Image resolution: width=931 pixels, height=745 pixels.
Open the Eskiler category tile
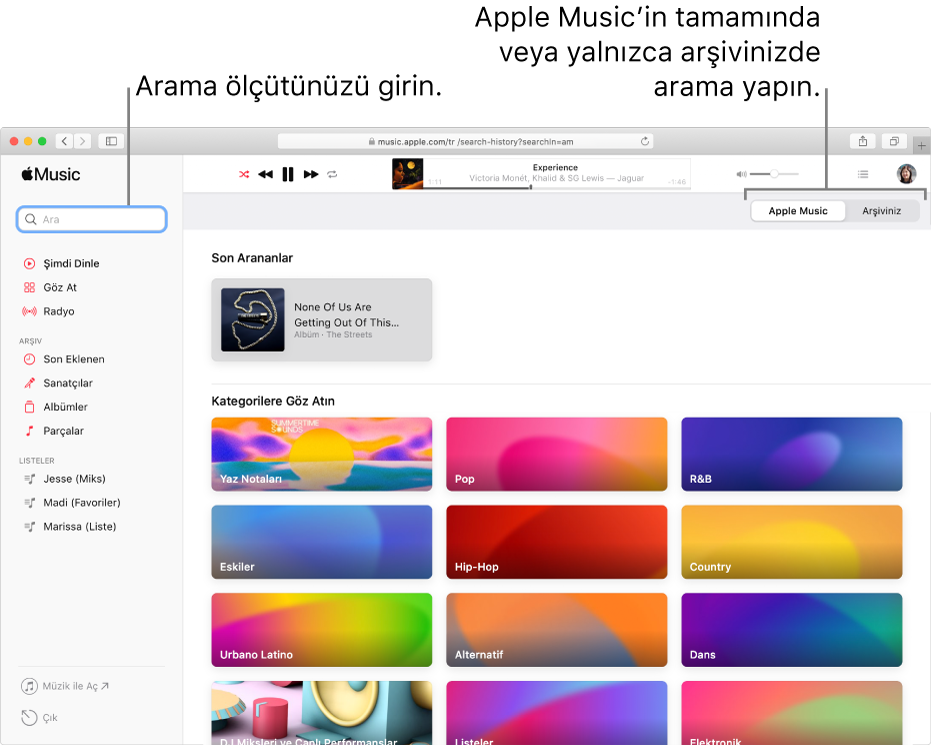coord(322,542)
